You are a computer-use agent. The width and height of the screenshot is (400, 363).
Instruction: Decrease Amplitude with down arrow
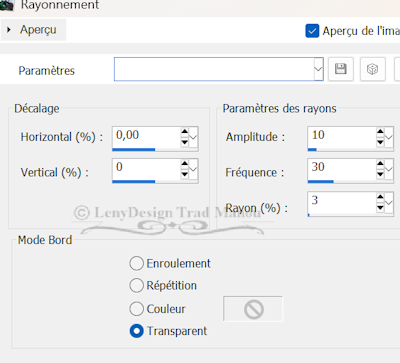coord(380,142)
